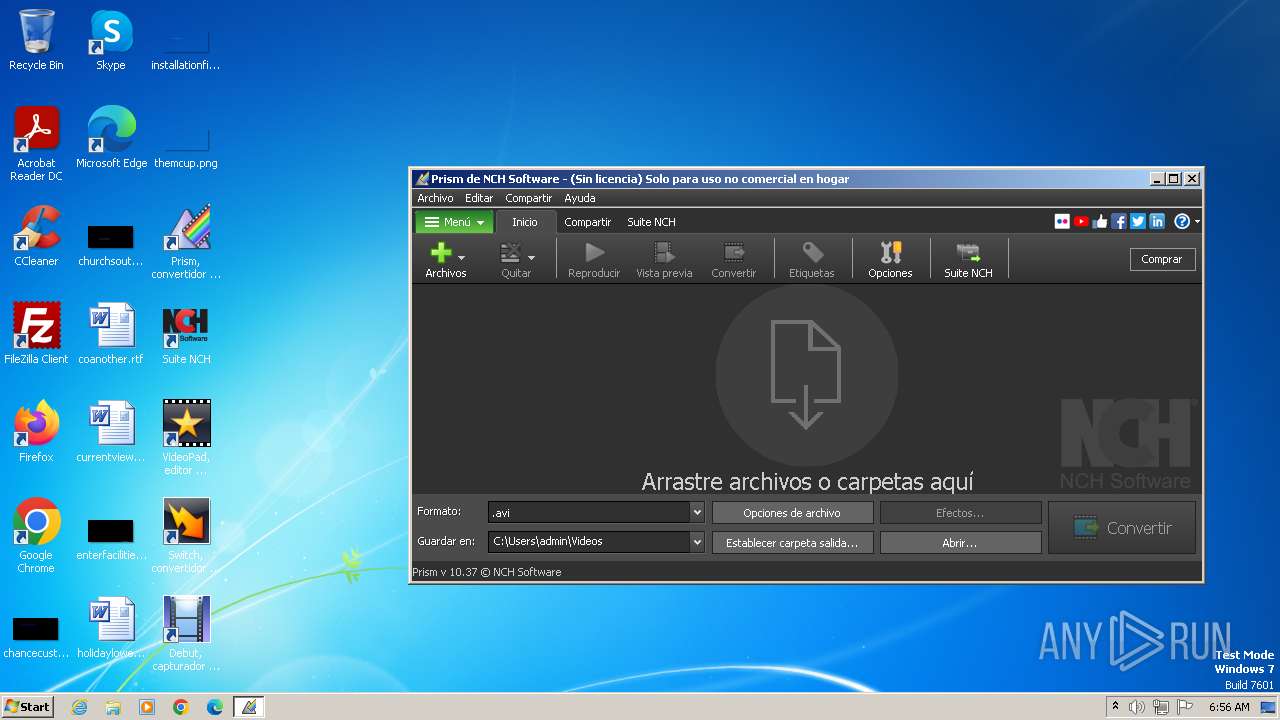Screen dimensions: 1280x720
Task: Click the Prism taskbar button
Action: (x=248, y=707)
